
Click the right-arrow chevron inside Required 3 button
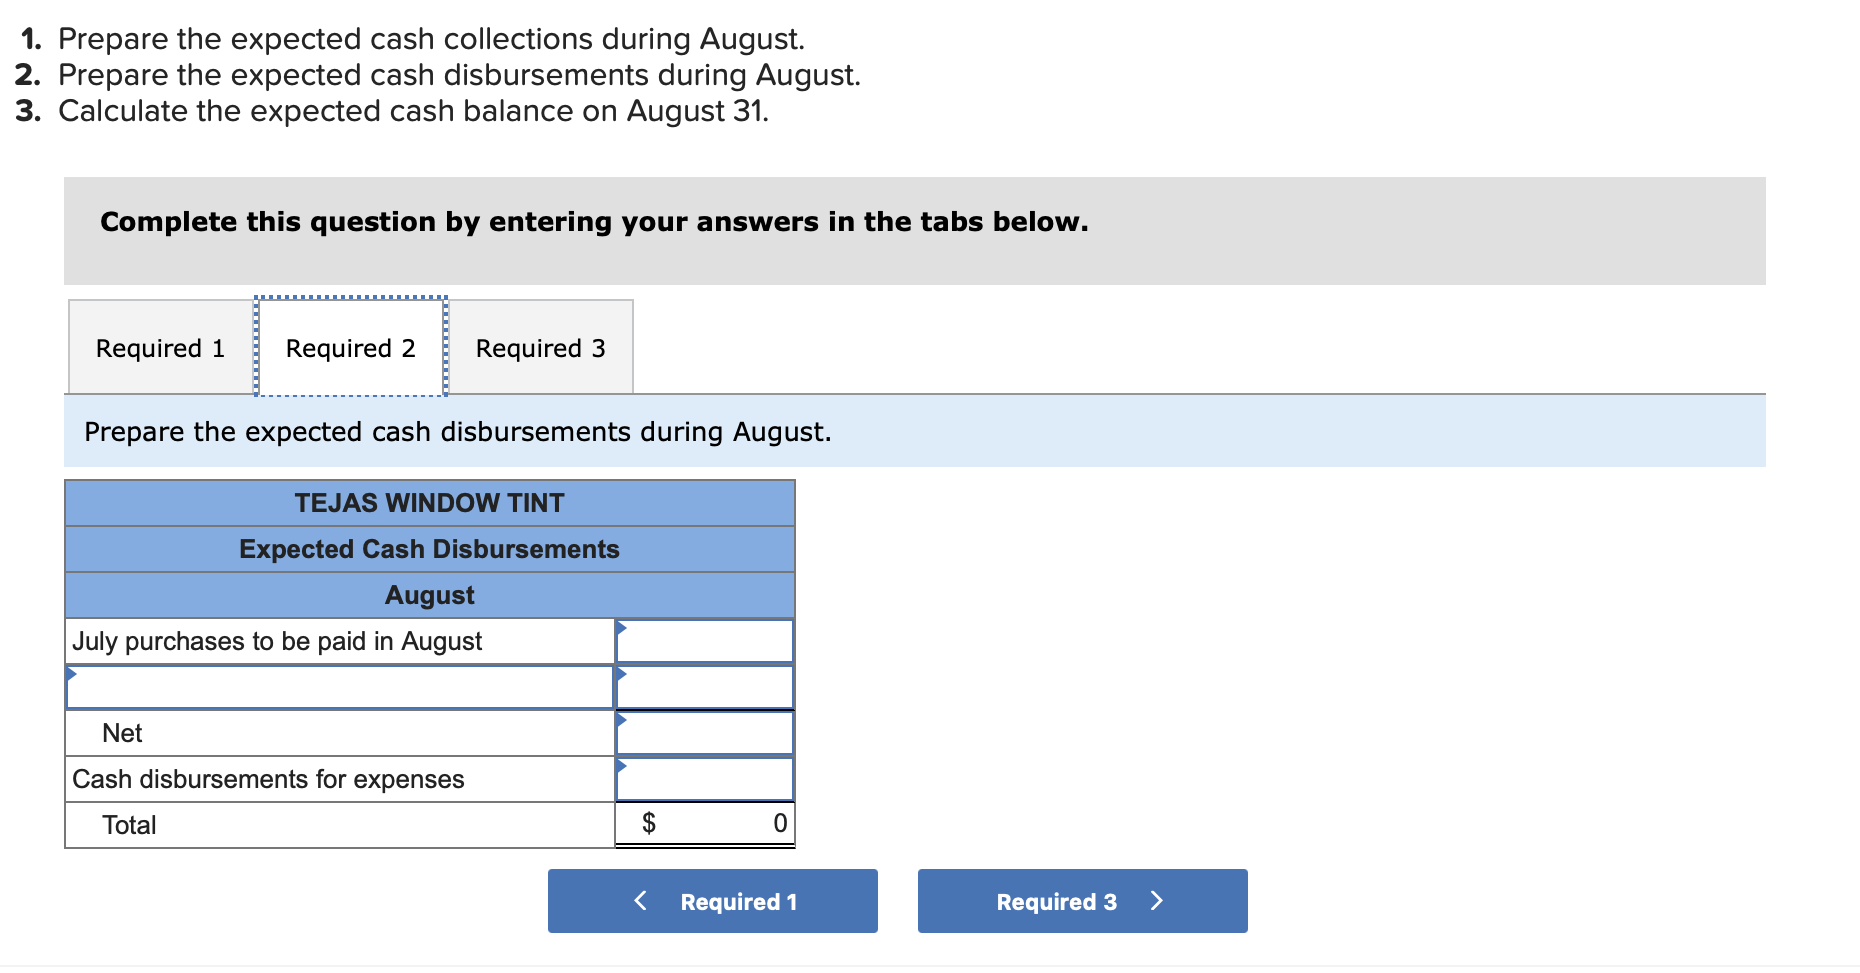pos(1157,900)
